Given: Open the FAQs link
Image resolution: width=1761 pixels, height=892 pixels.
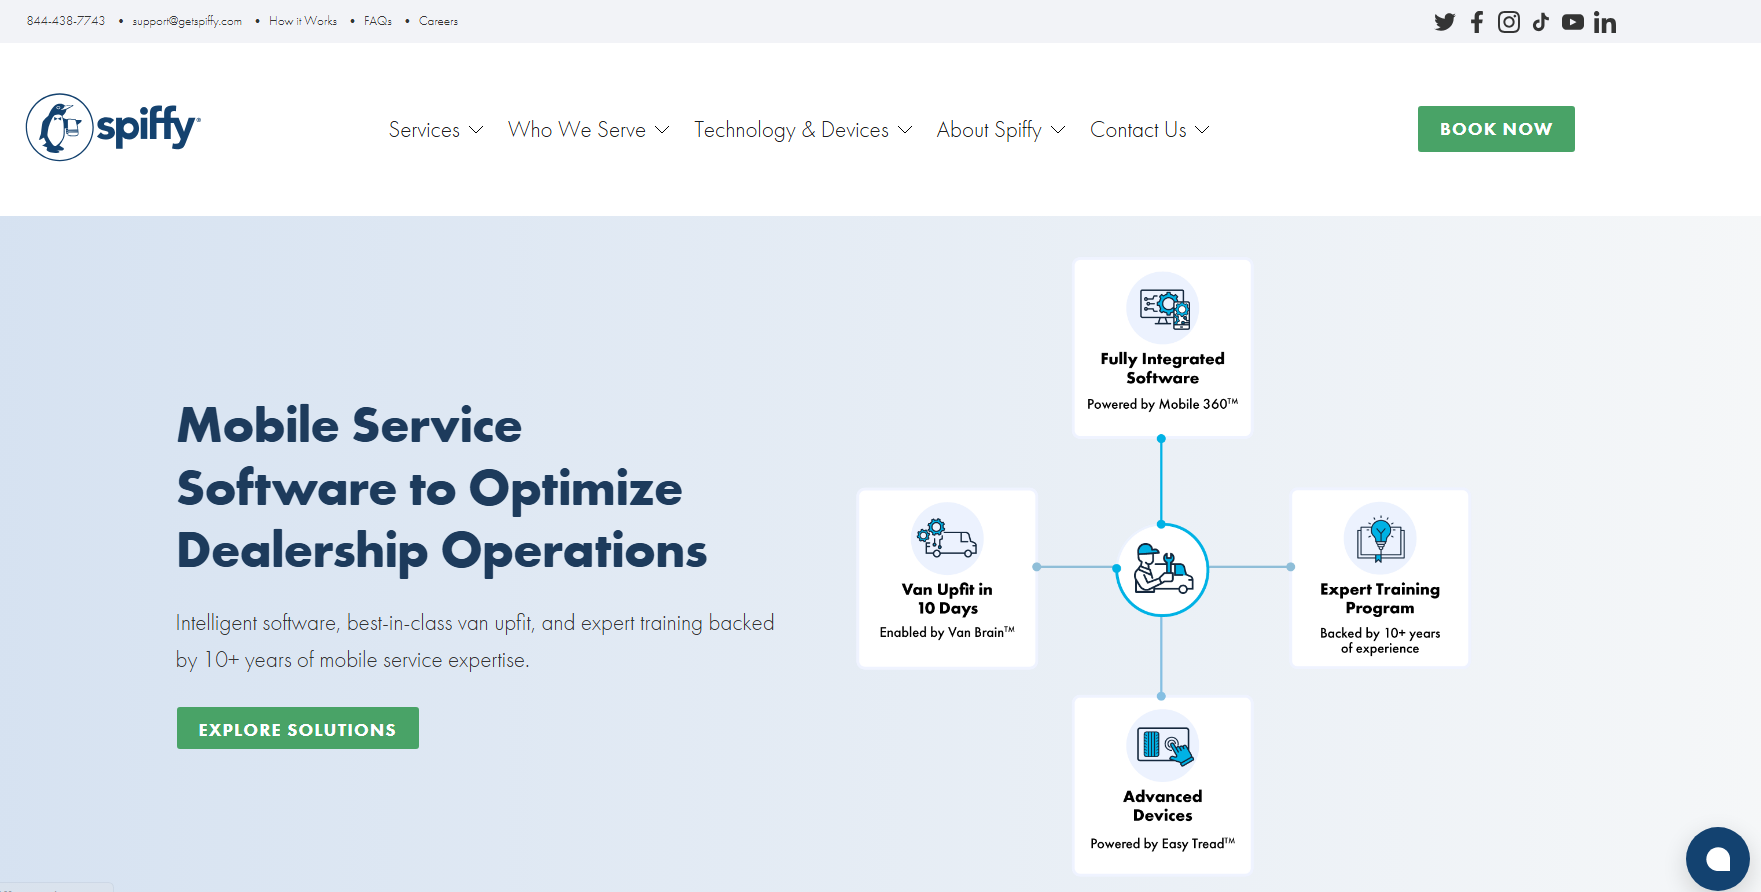Looking at the screenshot, I should tap(378, 21).
